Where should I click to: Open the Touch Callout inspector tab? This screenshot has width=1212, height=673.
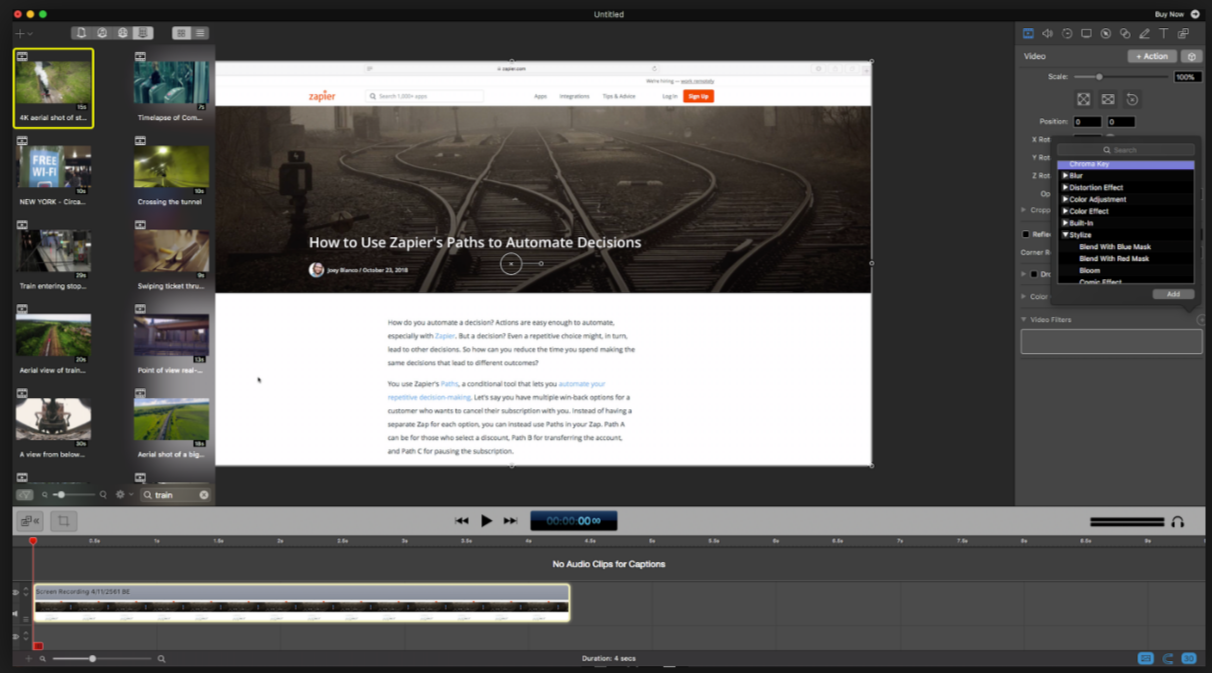[x=1125, y=33]
